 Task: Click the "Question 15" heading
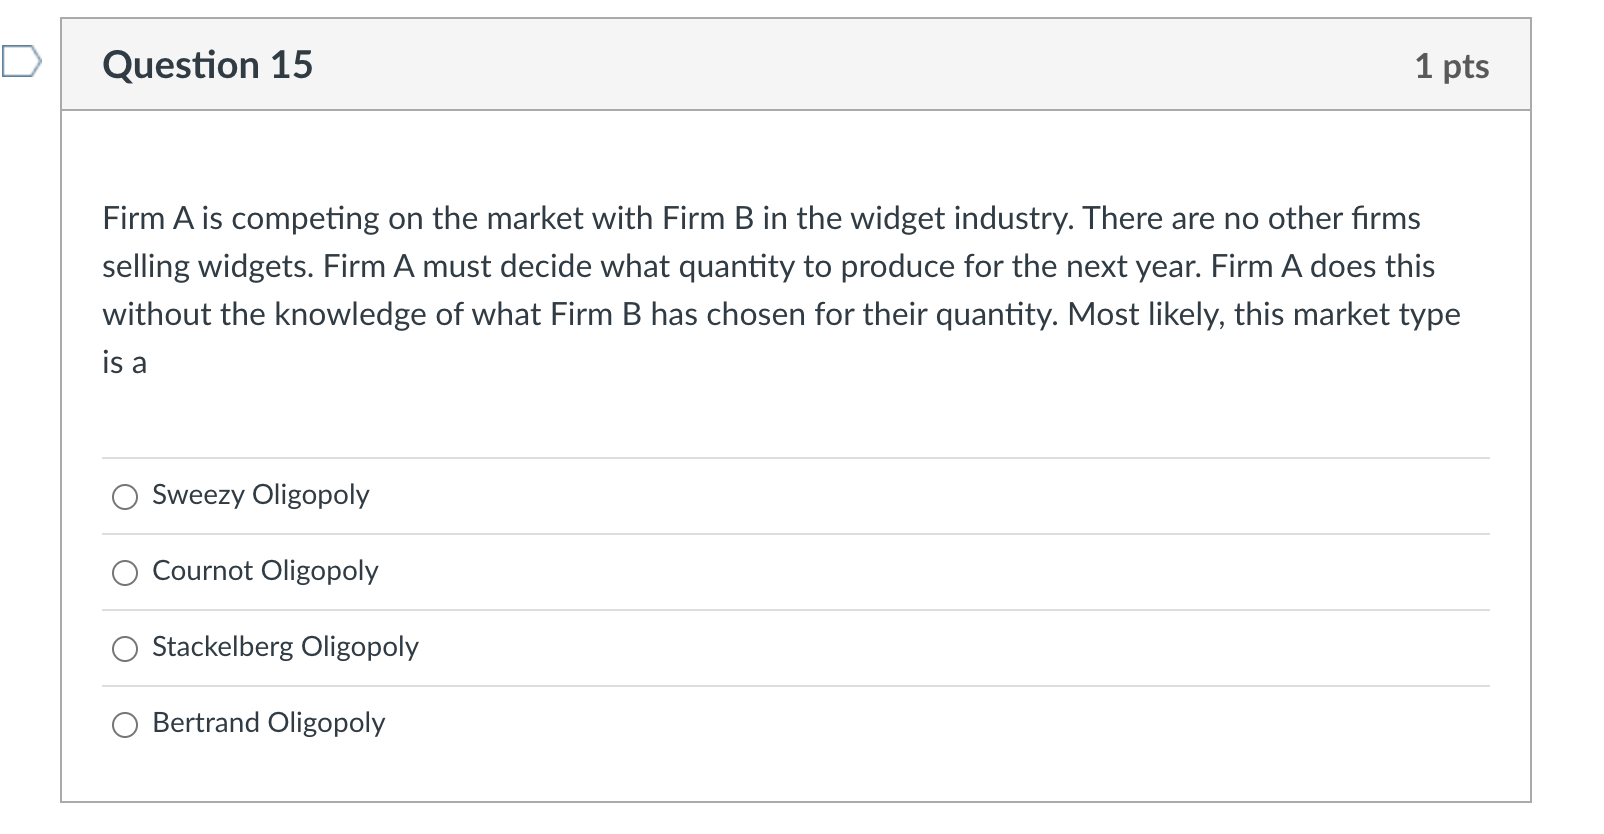tap(207, 65)
